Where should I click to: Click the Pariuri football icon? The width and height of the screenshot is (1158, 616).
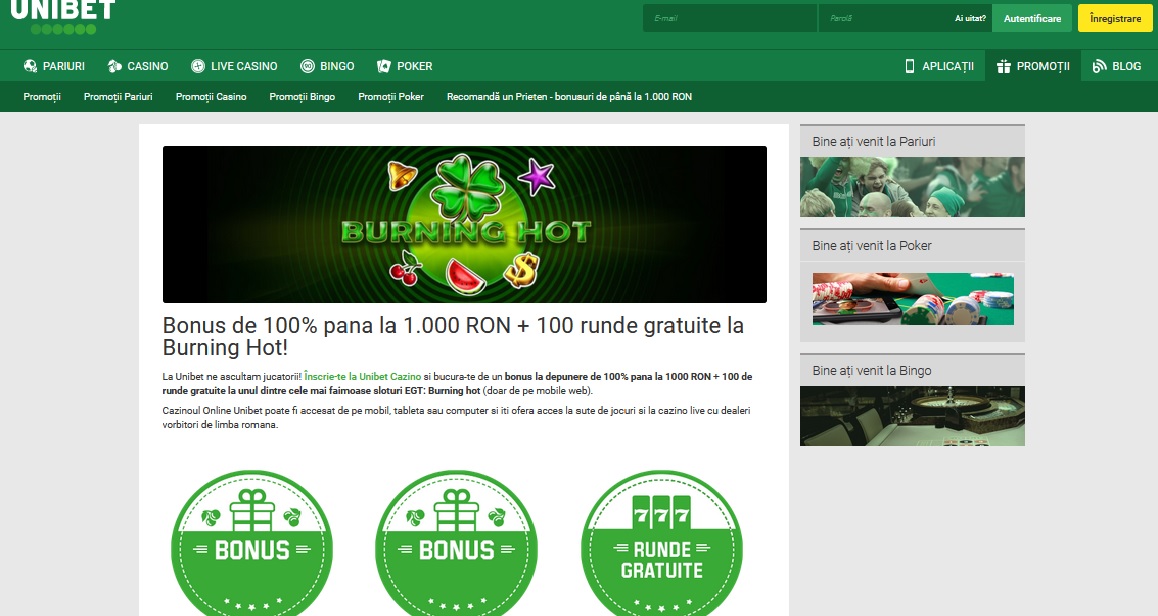click(x=30, y=66)
